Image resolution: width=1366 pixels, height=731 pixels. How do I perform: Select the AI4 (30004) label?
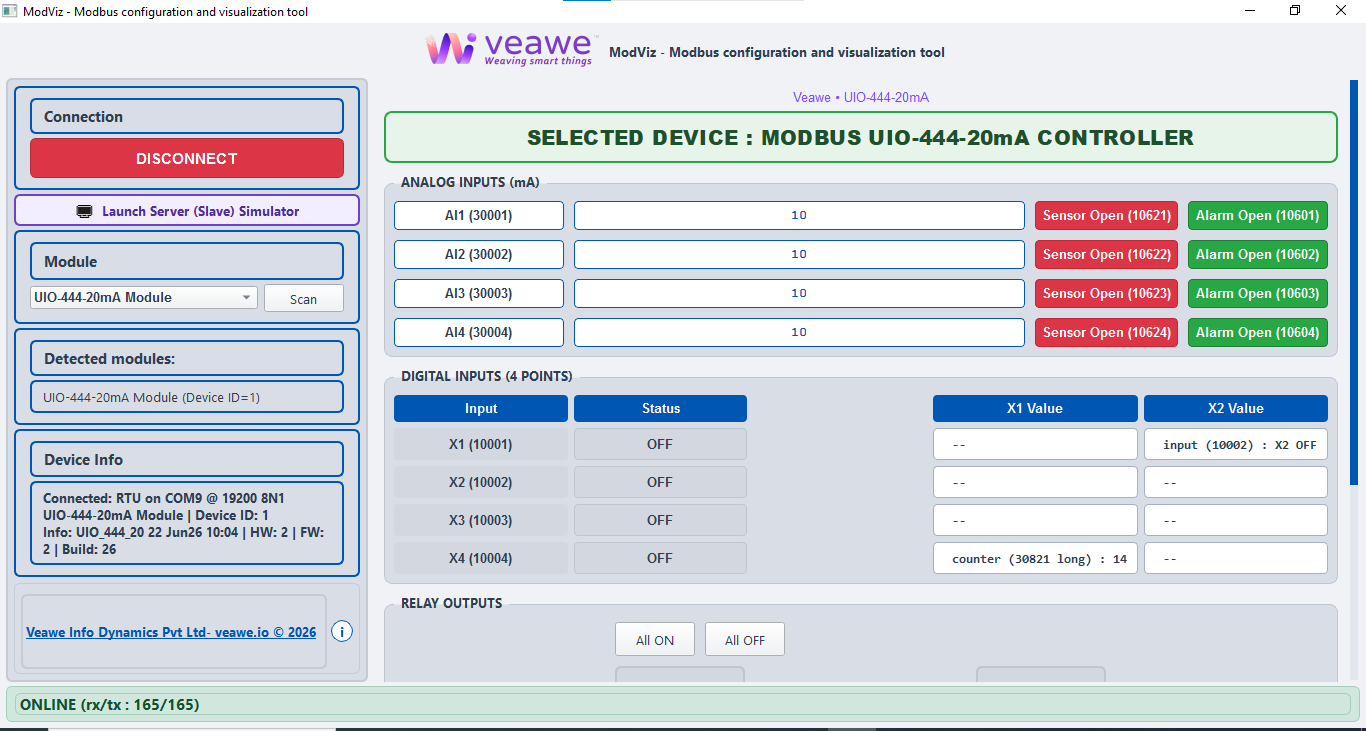[x=479, y=332]
